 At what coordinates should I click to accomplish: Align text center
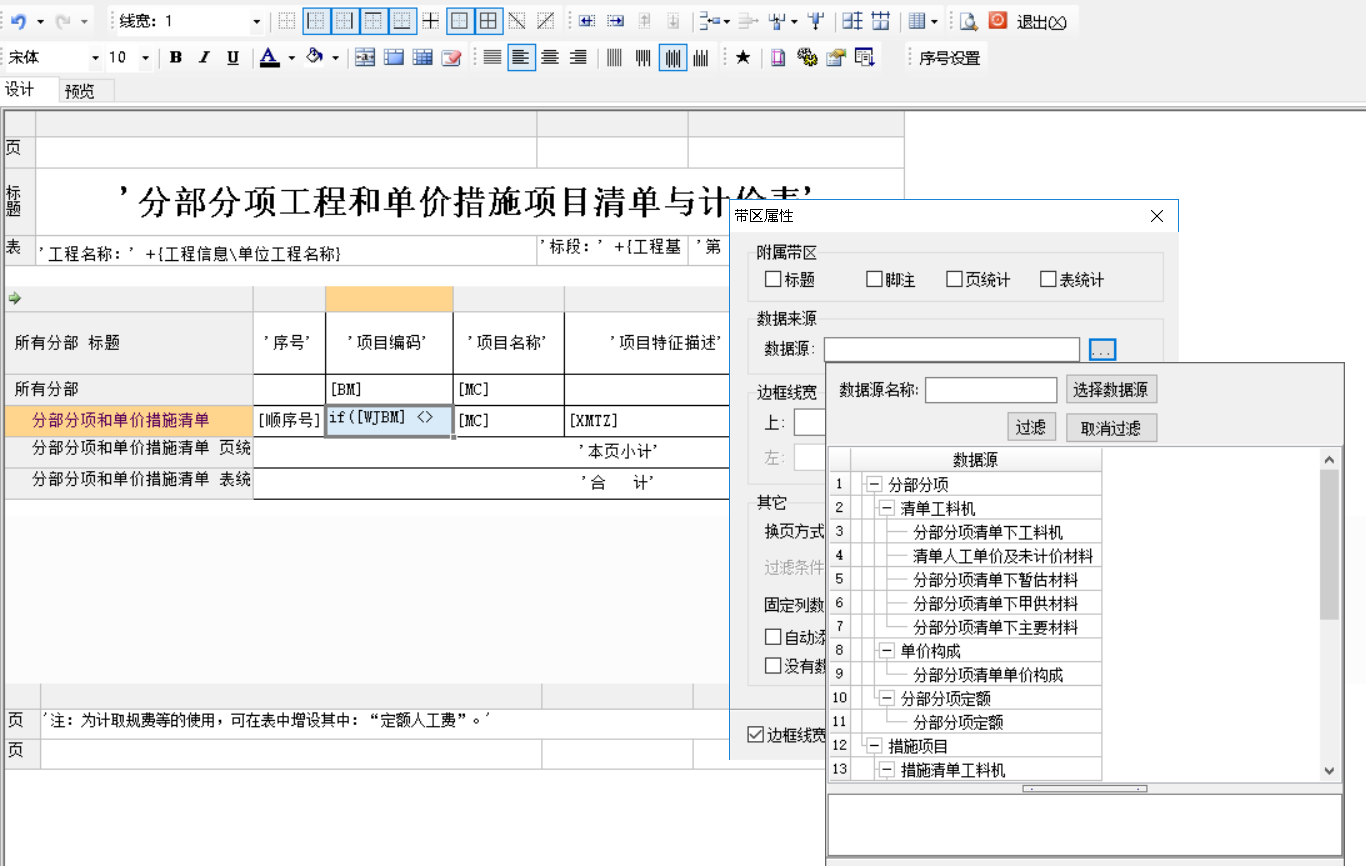click(550, 58)
